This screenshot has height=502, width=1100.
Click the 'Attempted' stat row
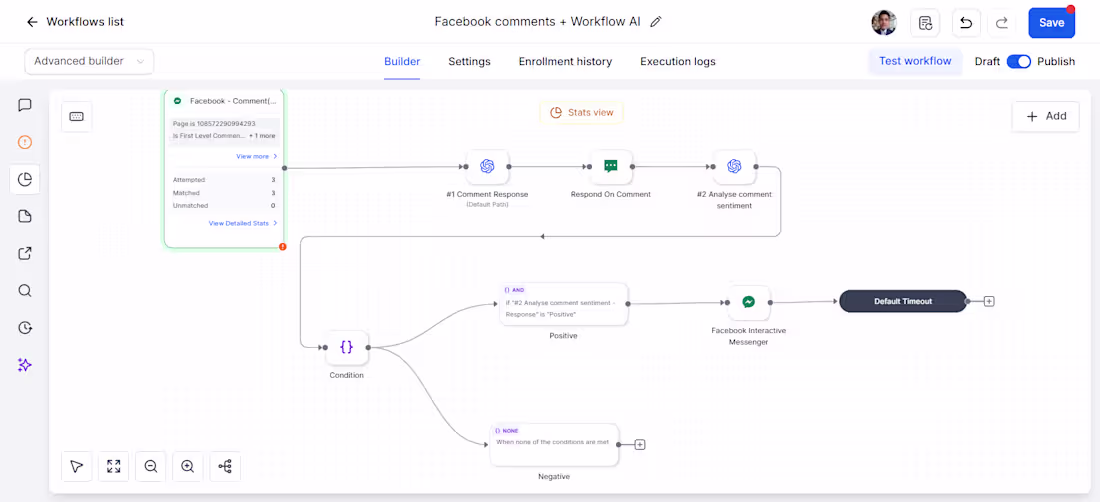click(x=224, y=180)
